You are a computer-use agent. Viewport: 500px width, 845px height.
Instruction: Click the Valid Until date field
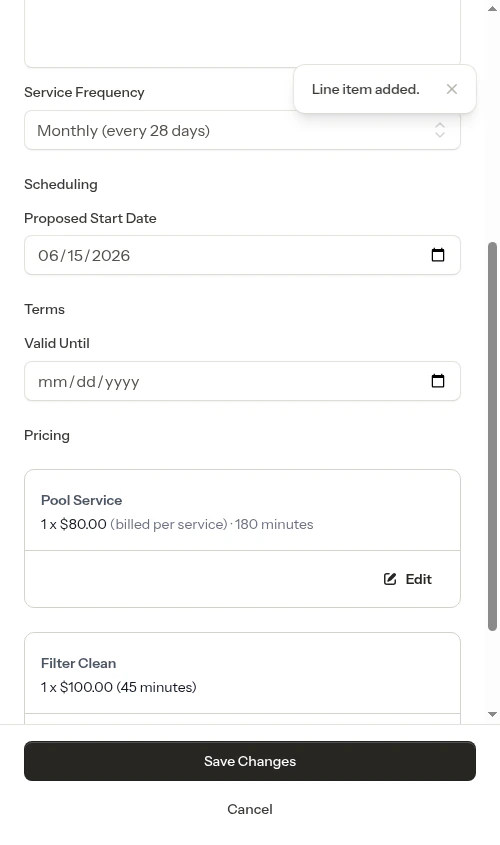tap(242, 381)
